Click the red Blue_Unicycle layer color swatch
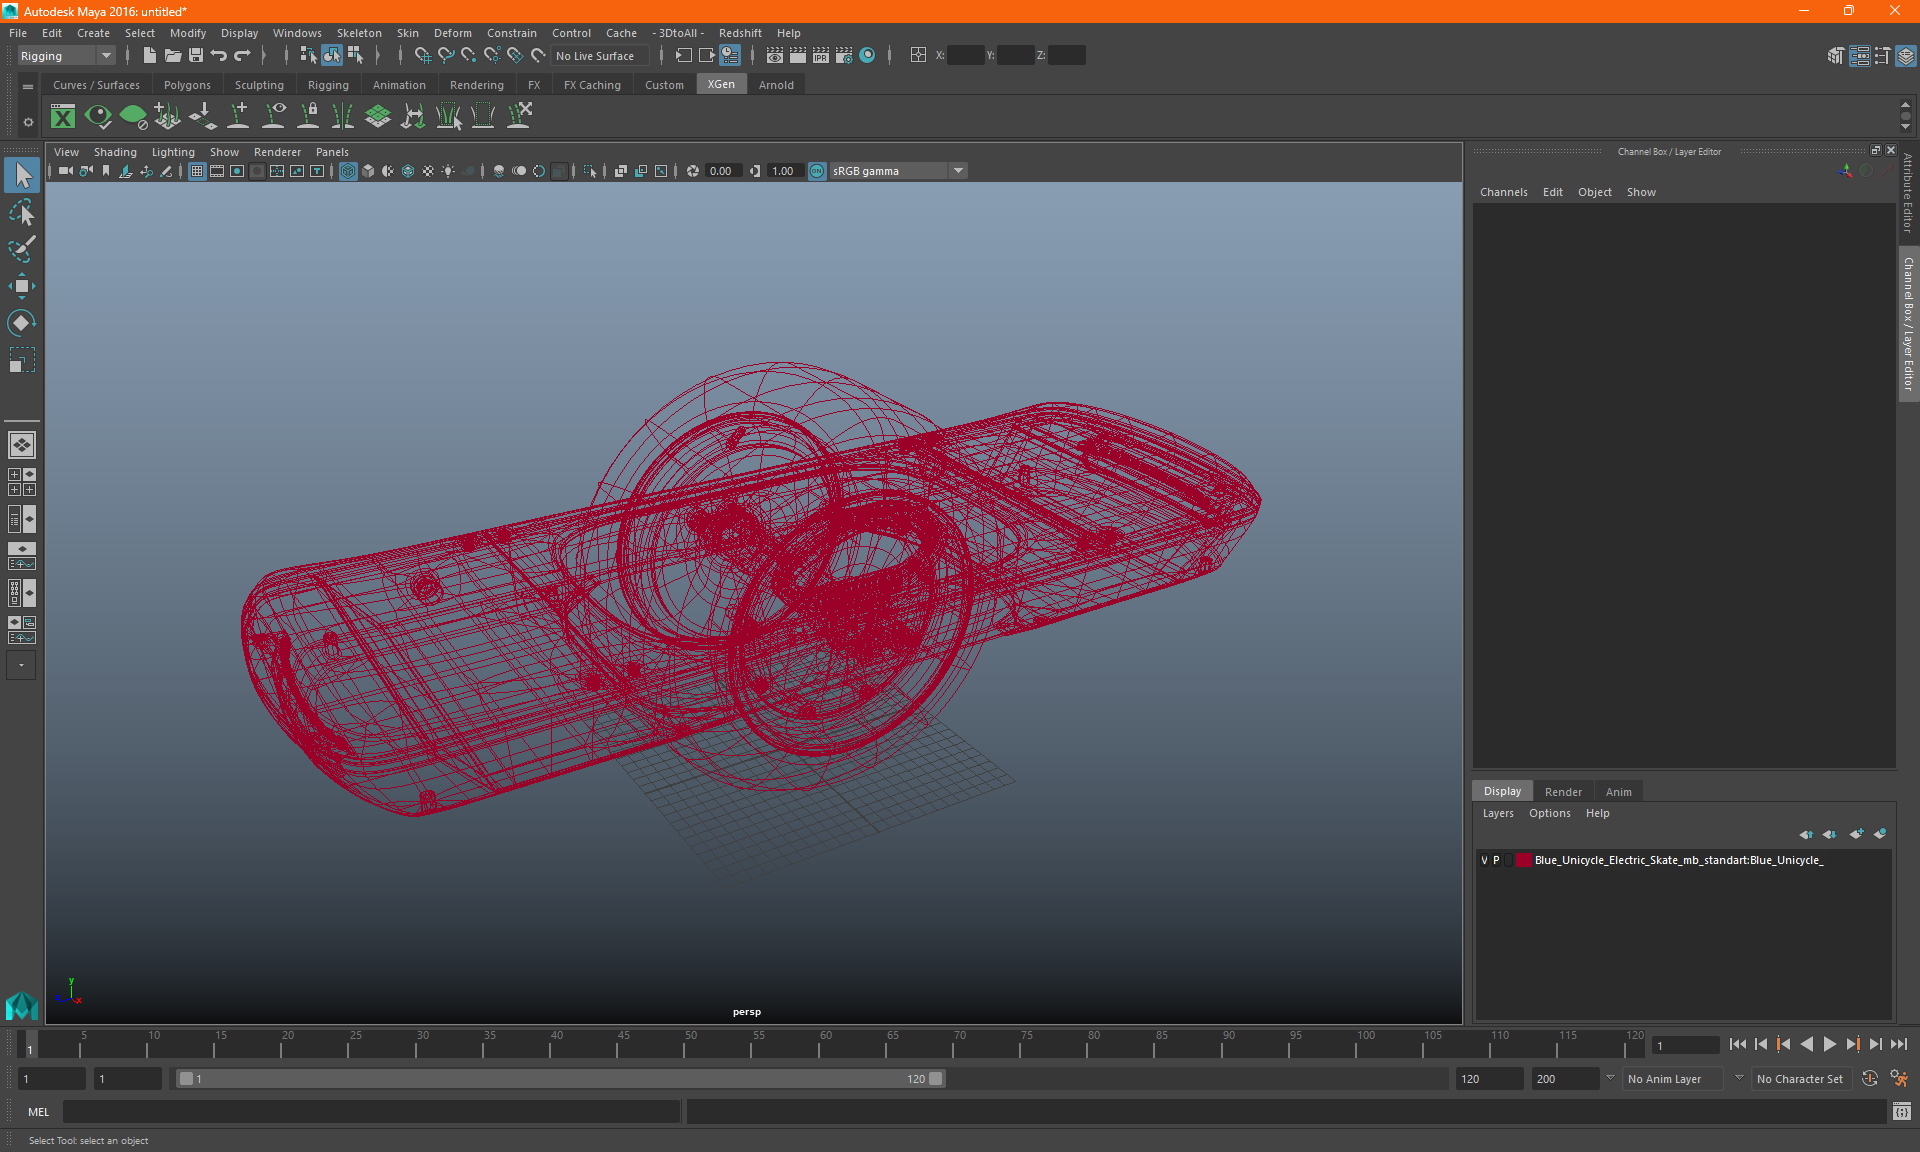This screenshot has width=1920, height=1152. (1523, 860)
